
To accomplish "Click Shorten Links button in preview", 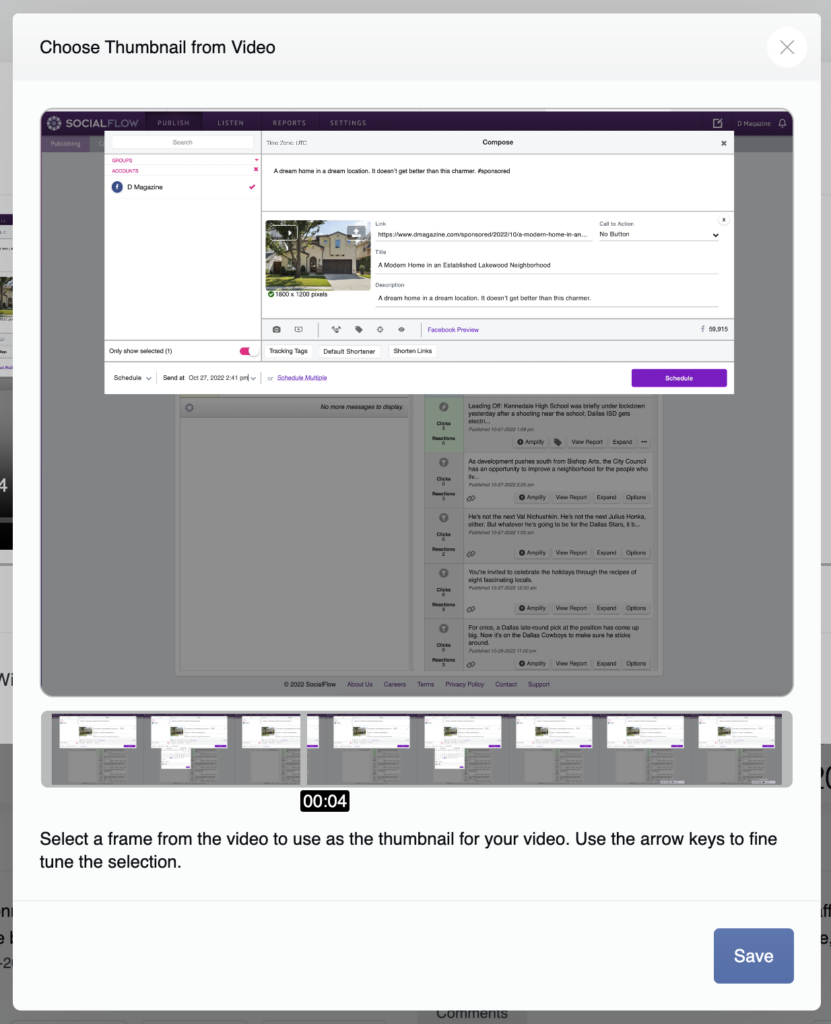I will point(412,351).
